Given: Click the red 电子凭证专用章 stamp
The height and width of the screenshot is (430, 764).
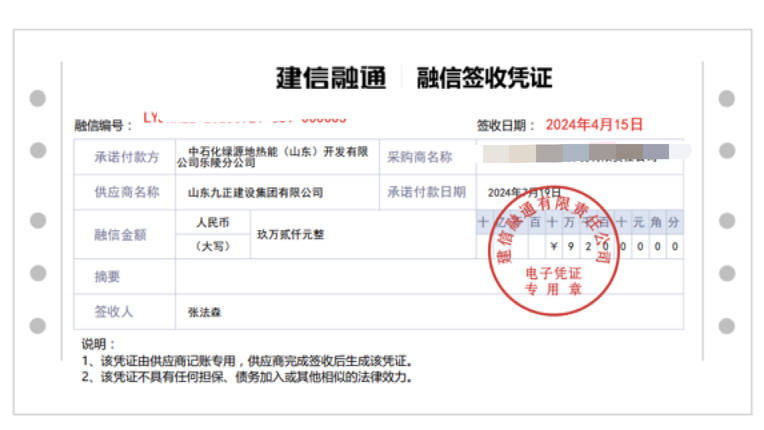Looking at the screenshot, I should click(x=554, y=250).
